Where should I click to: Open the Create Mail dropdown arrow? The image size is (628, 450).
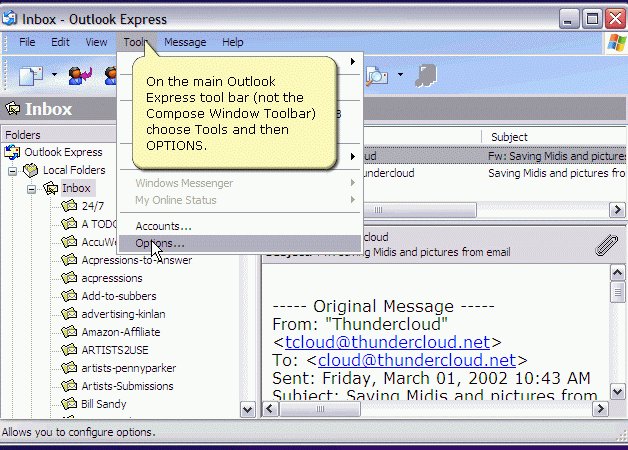click(54, 74)
